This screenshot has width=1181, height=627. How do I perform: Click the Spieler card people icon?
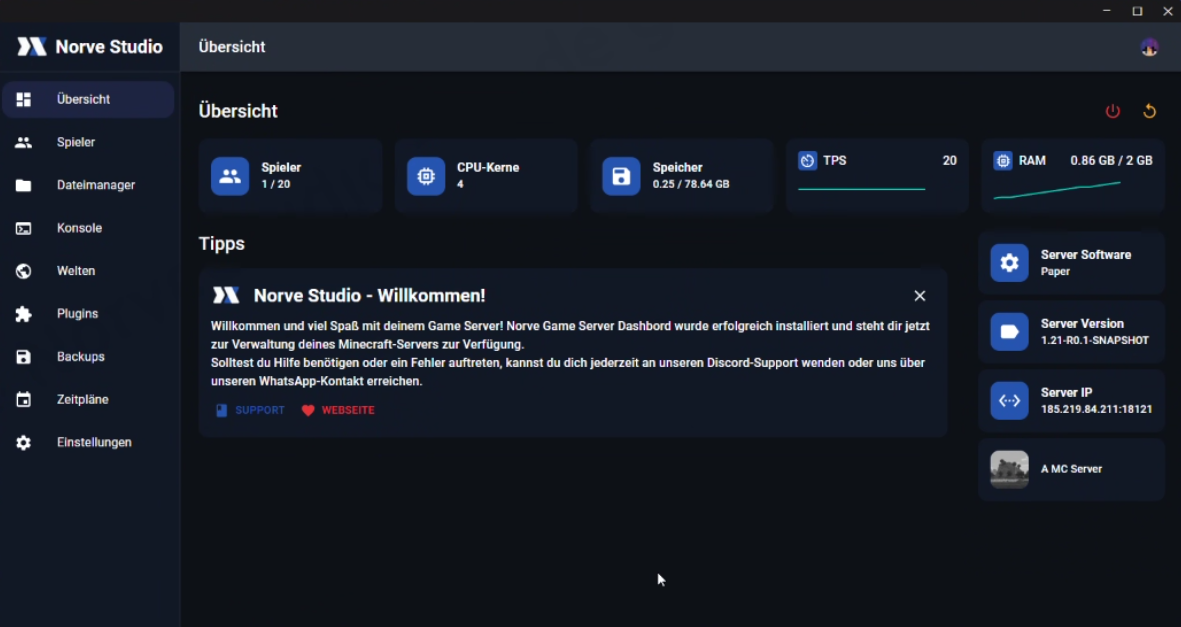click(230, 176)
